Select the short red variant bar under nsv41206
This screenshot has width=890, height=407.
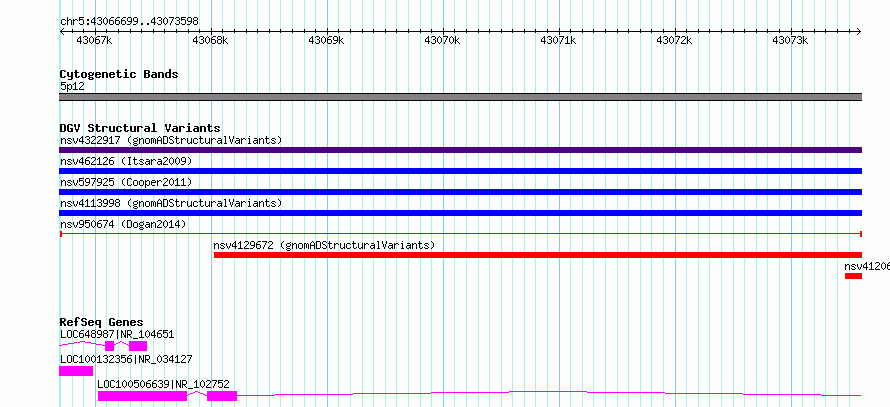coord(853,276)
